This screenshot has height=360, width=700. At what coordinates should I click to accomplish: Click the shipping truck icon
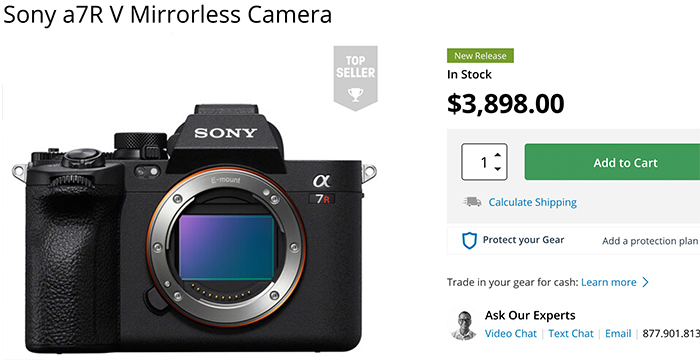472,202
